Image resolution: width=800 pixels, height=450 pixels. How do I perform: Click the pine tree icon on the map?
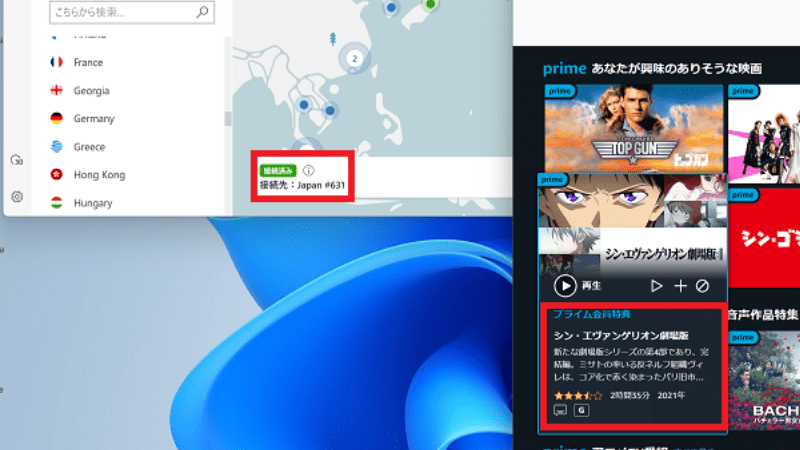[x=333, y=39]
